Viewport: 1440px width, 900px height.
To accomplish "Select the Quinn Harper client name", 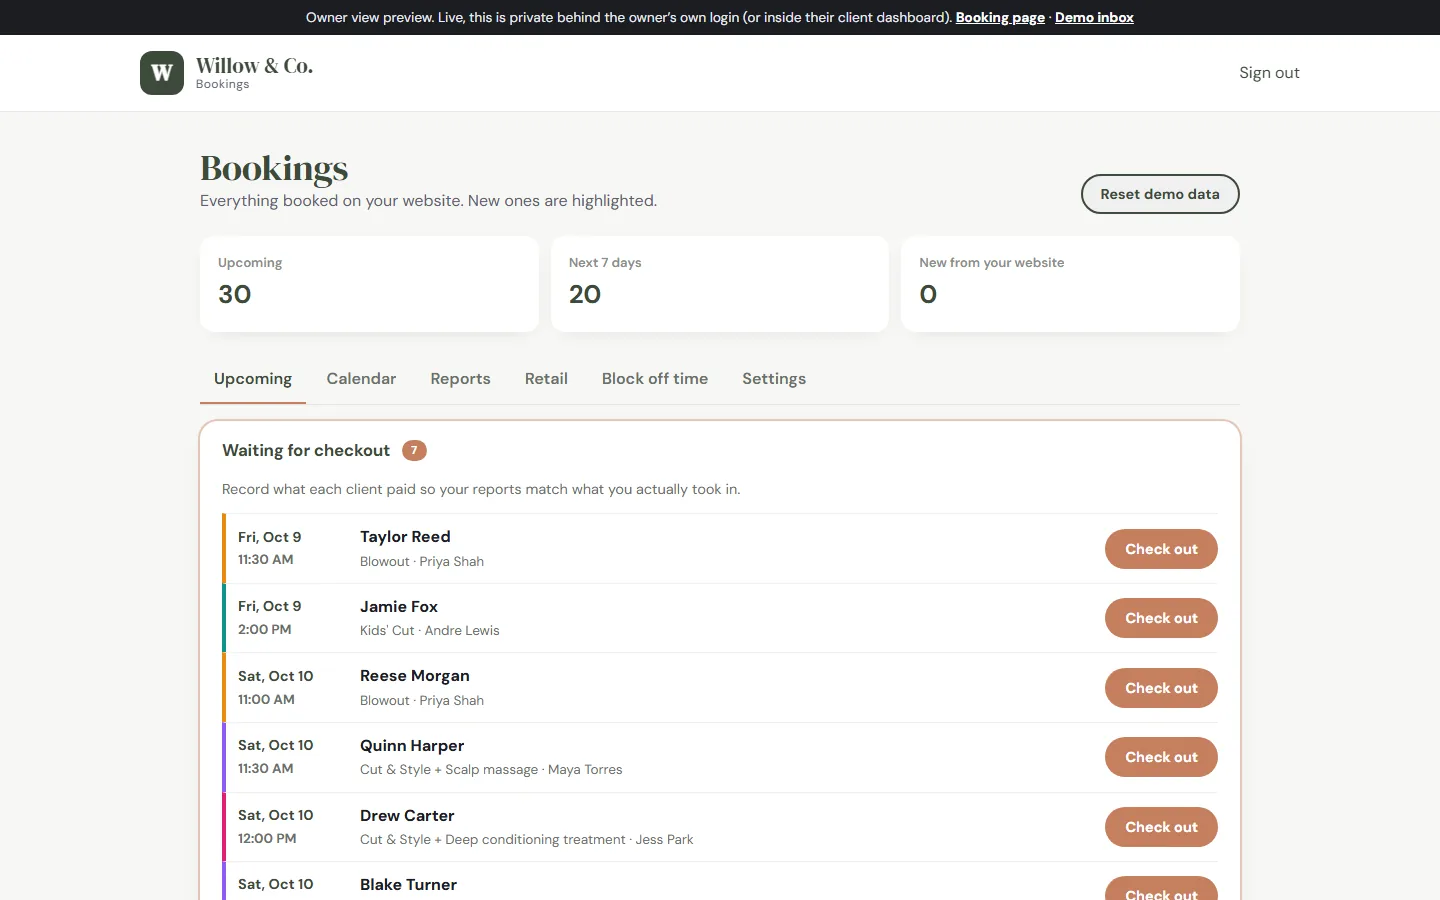I will click(x=412, y=746).
